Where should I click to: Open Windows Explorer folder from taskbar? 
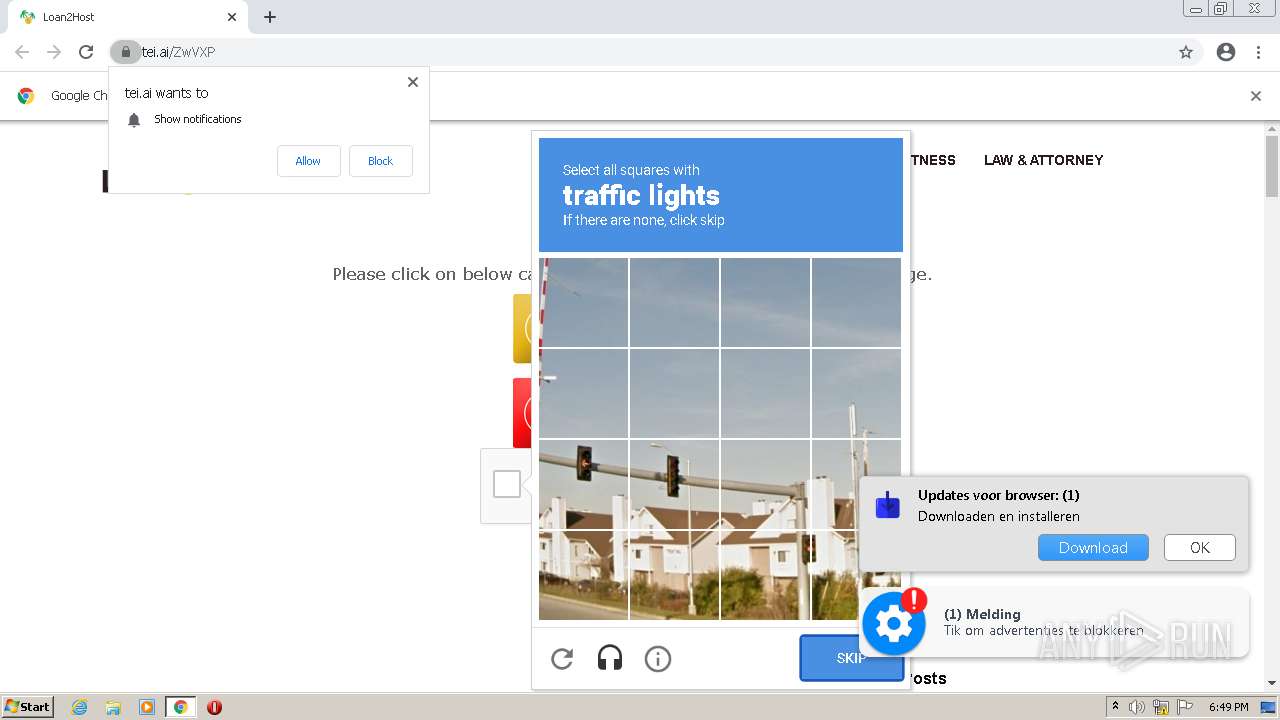point(113,707)
